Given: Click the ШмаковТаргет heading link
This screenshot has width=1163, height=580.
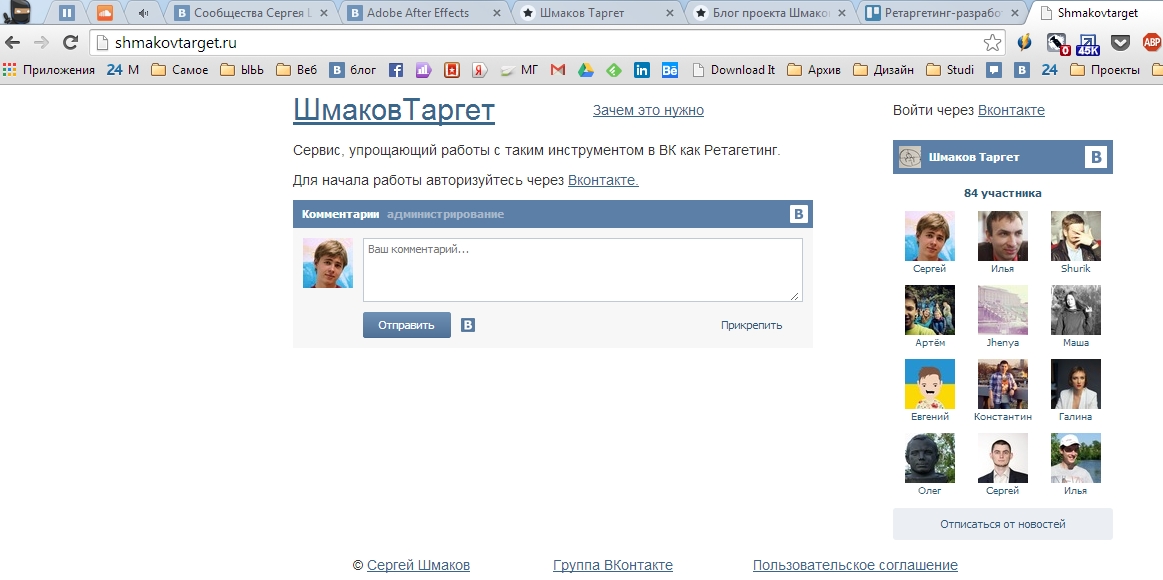Looking at the screenshot, I should click(394, 110).
